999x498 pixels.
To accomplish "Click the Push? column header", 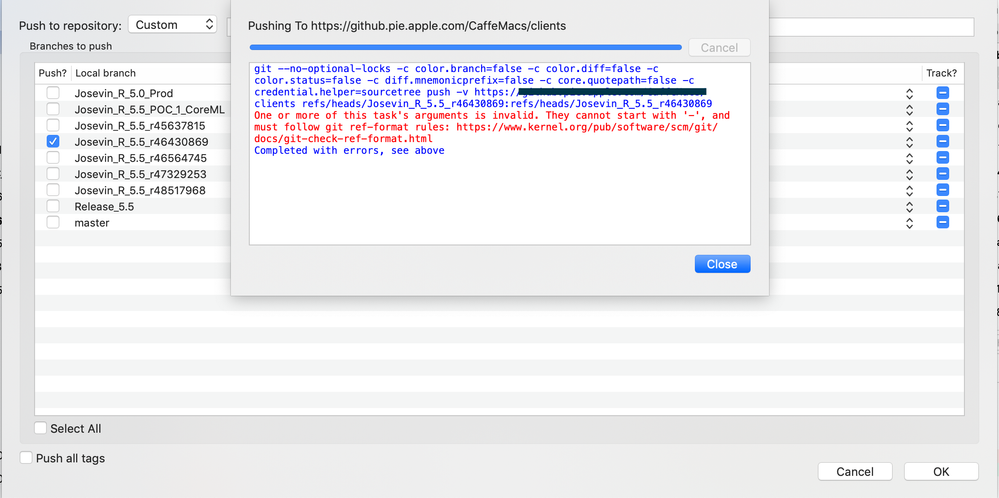I will tap(53, 73).
